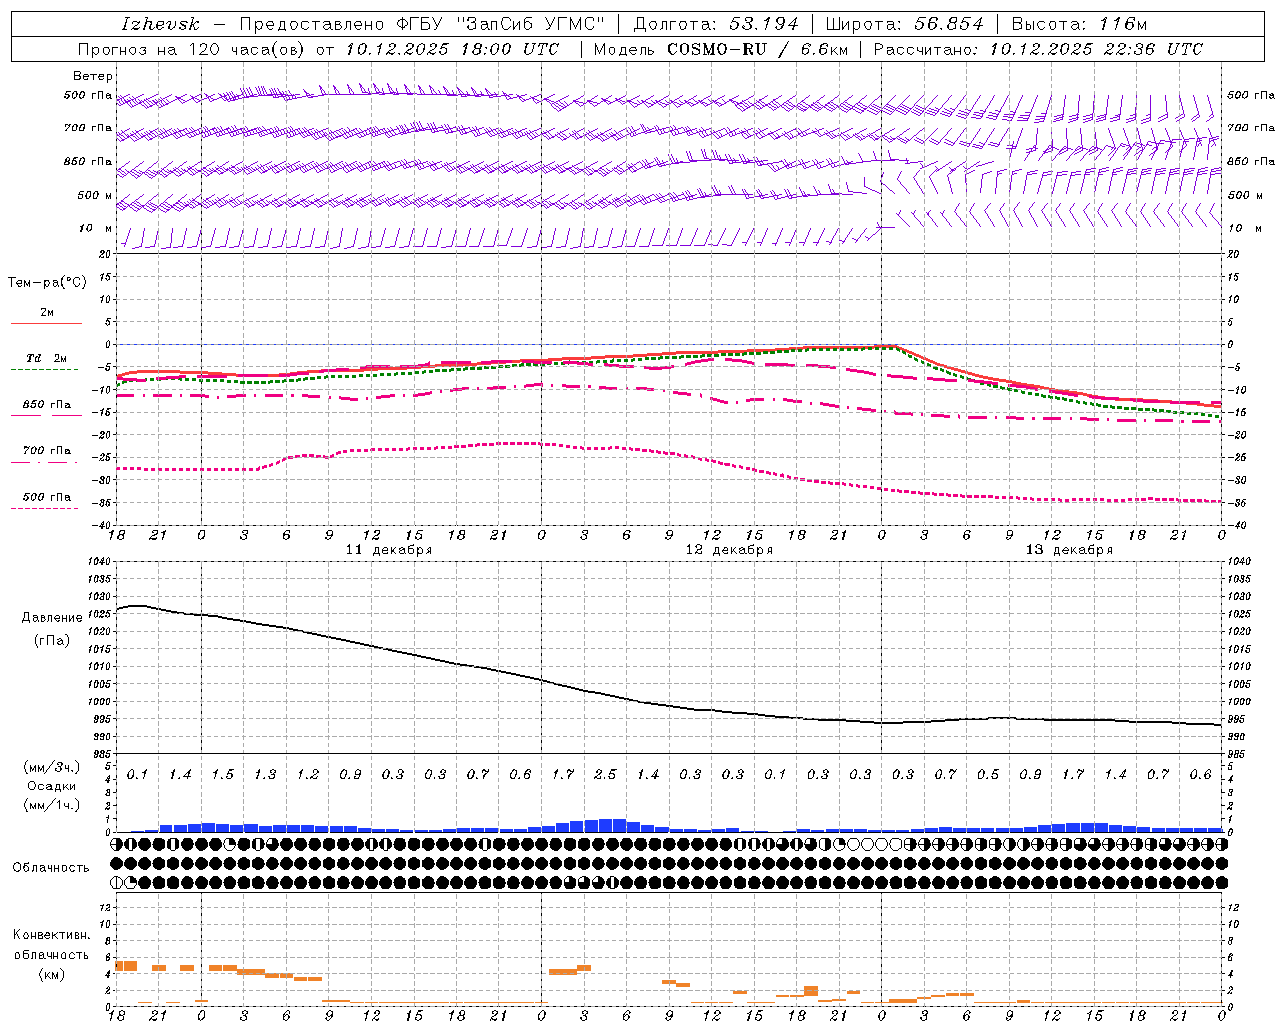Click the pink dash-dot '700 гПа' legend line
Image resolution: width=1280 pixels, height=1024 pixels.
(x=45, y=461)
